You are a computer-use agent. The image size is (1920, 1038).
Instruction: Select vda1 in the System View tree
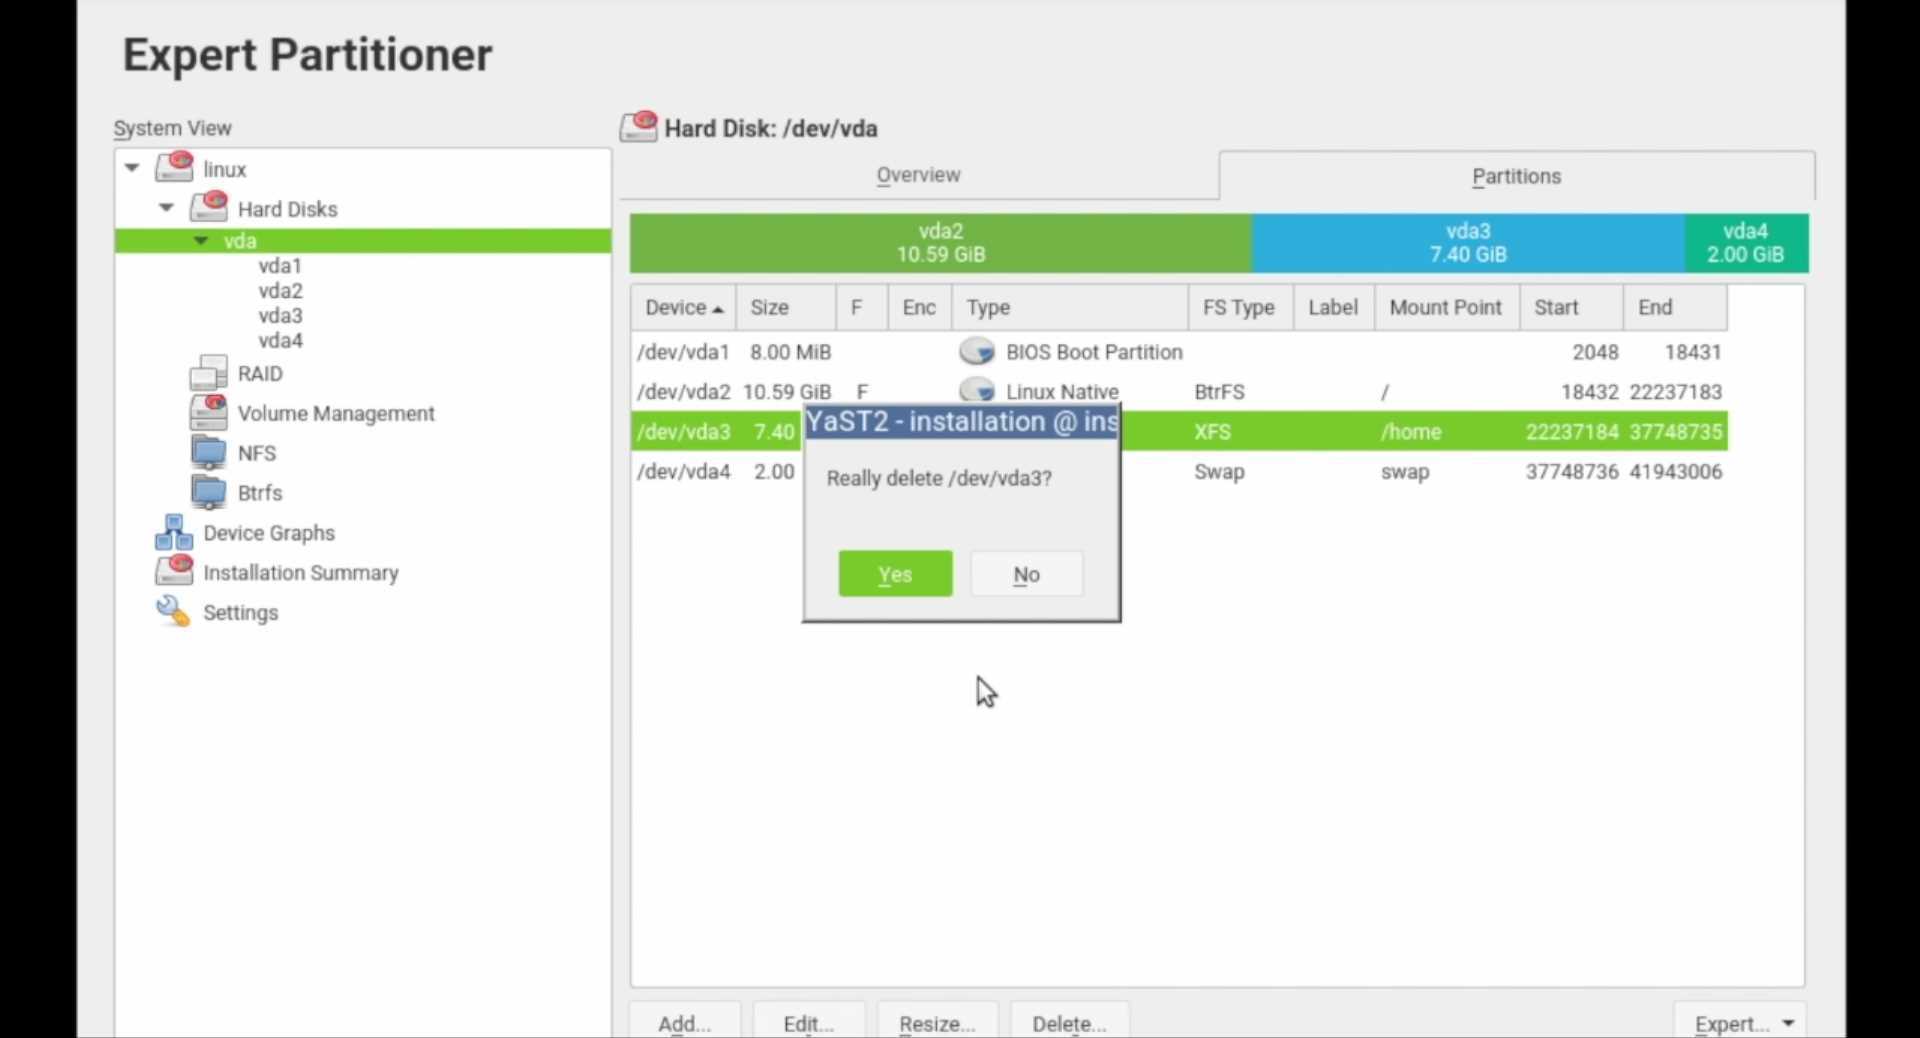click(x=280, y=266)
